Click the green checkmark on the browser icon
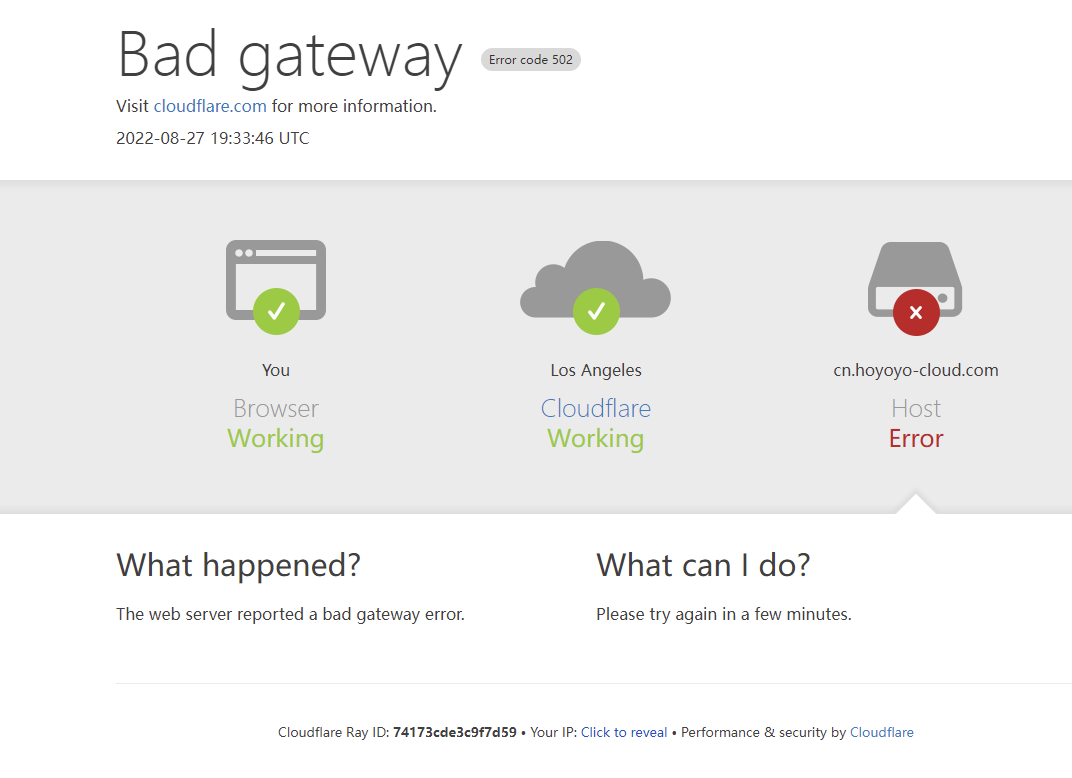The image size is (1072, 778). pyautogui.click(x=276, y=312)
